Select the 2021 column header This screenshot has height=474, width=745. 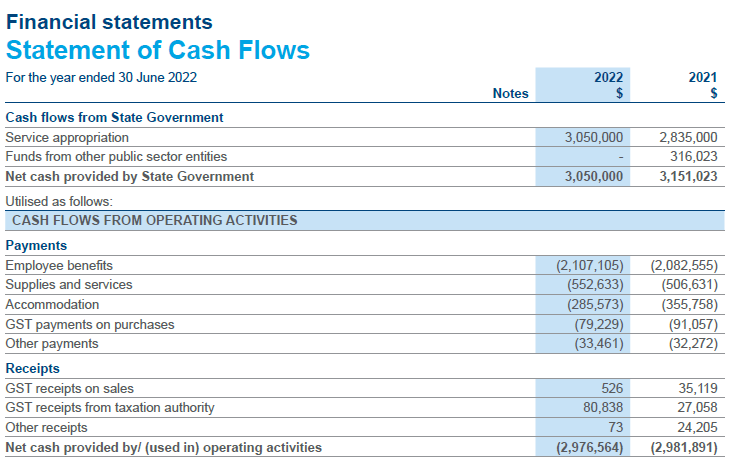tap(702, 77)
